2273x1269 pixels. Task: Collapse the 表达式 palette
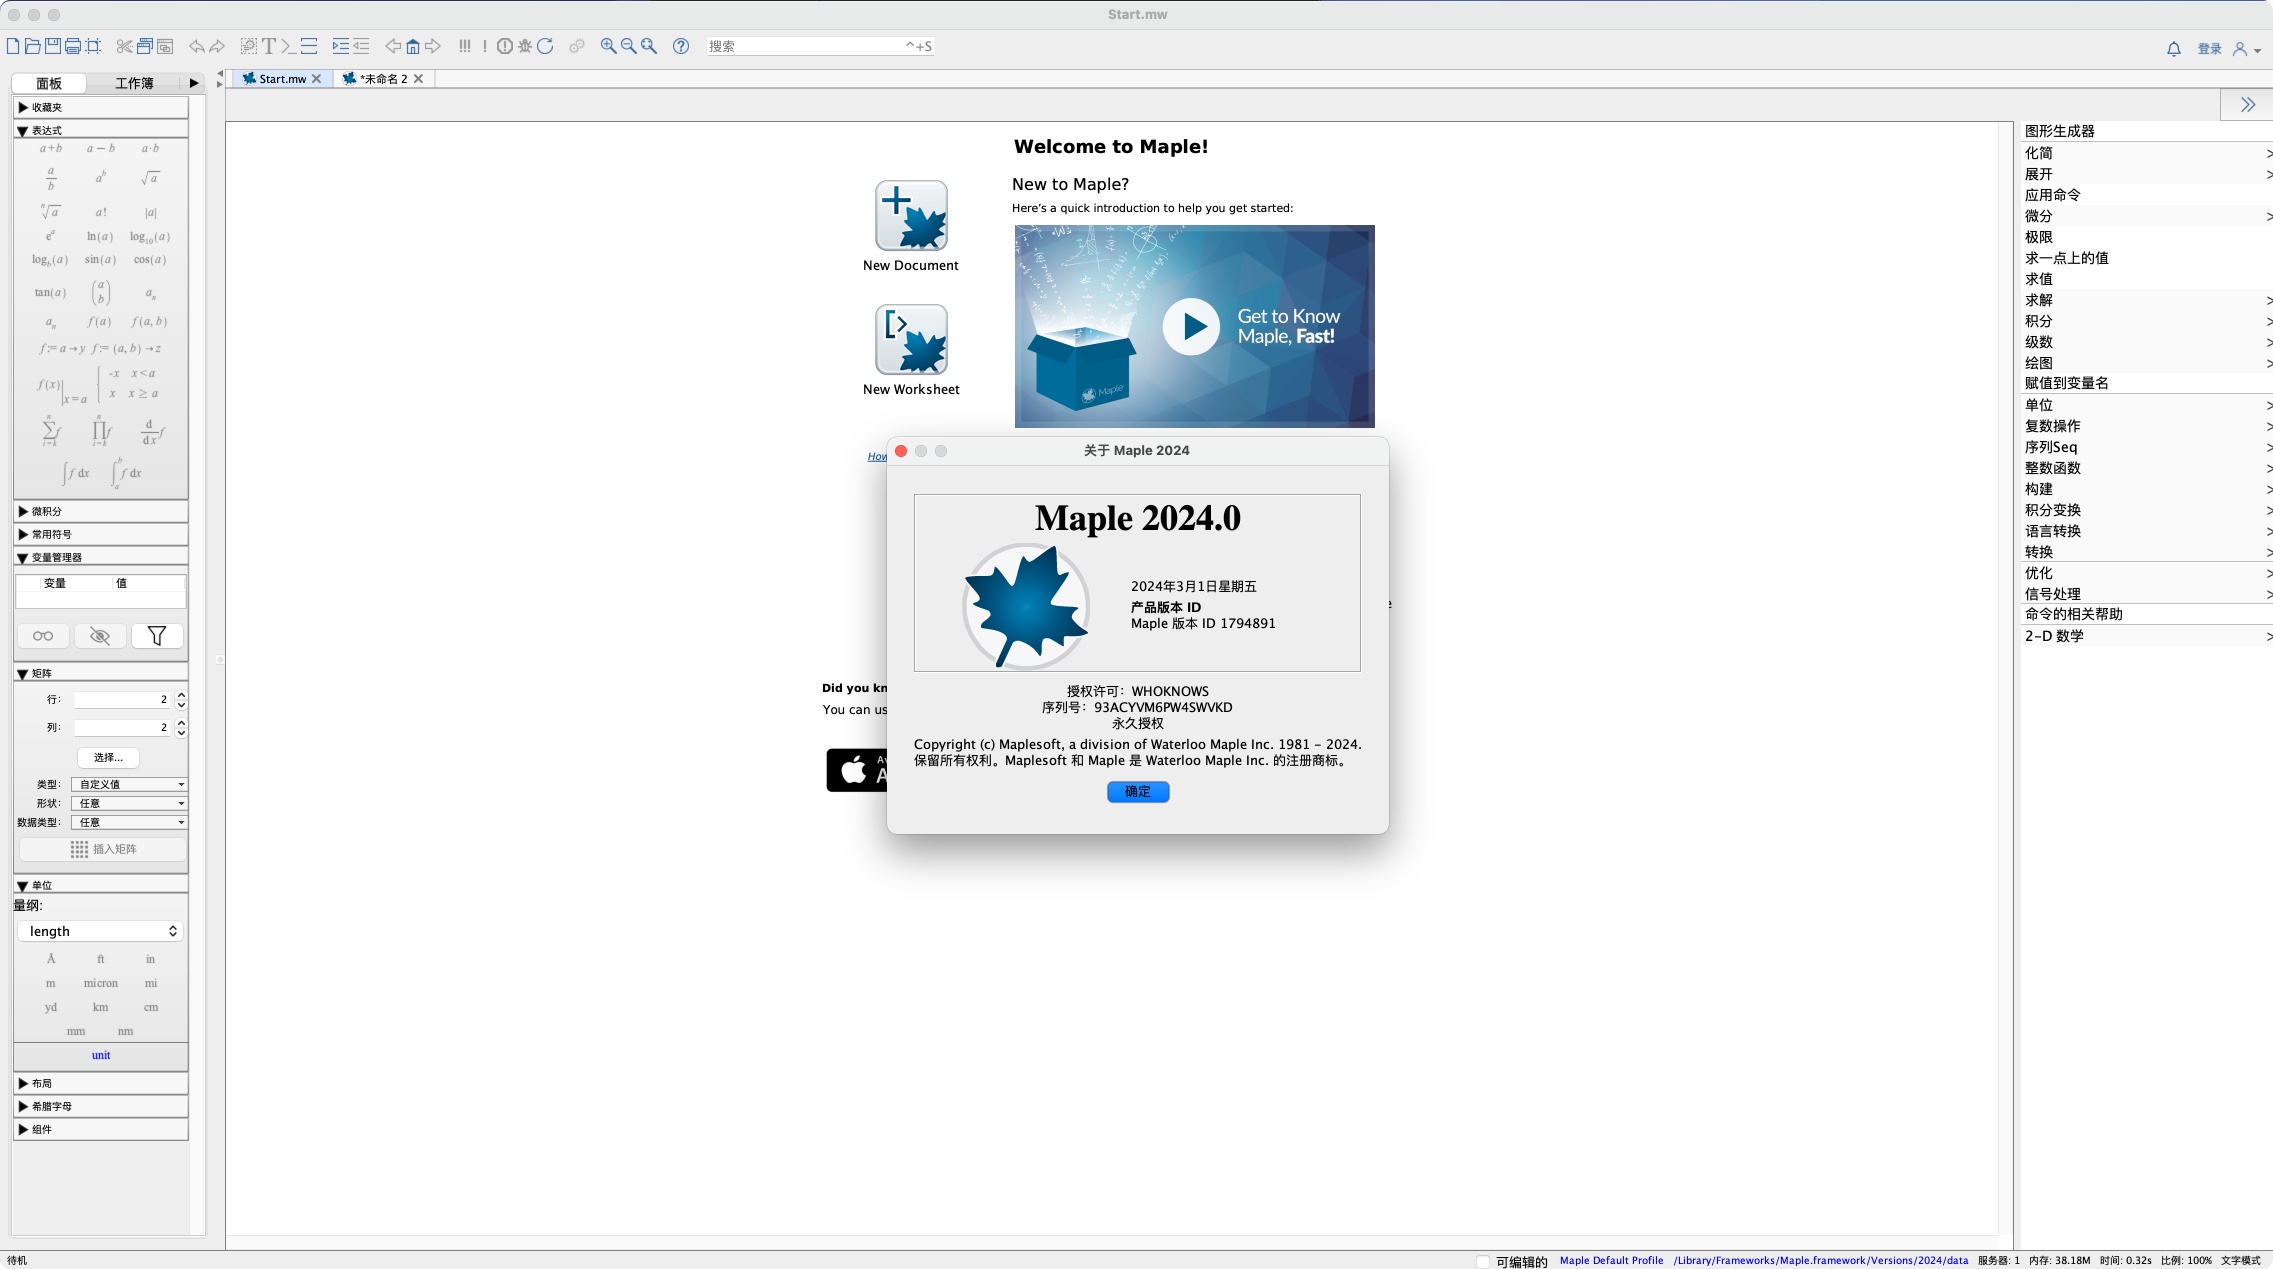click(x=100, y=130)
